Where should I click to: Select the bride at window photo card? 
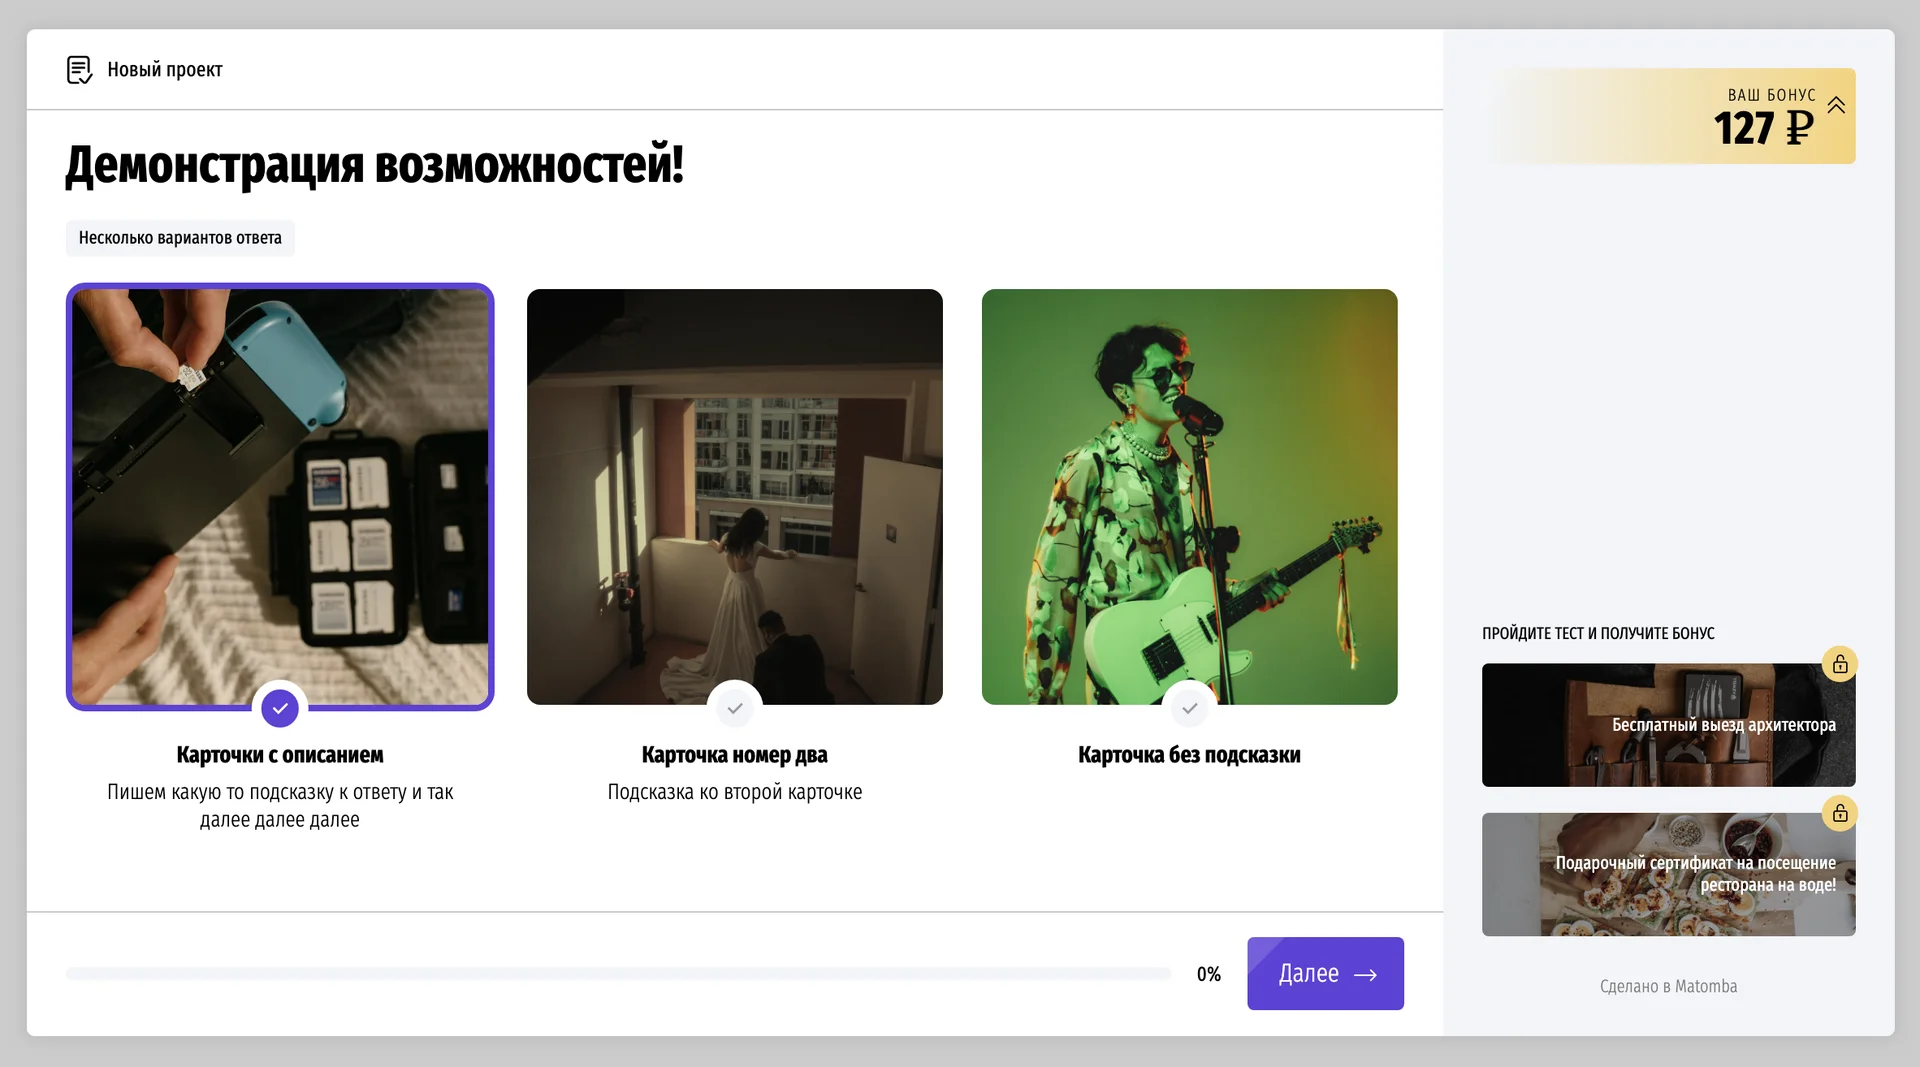click(735, 497)
